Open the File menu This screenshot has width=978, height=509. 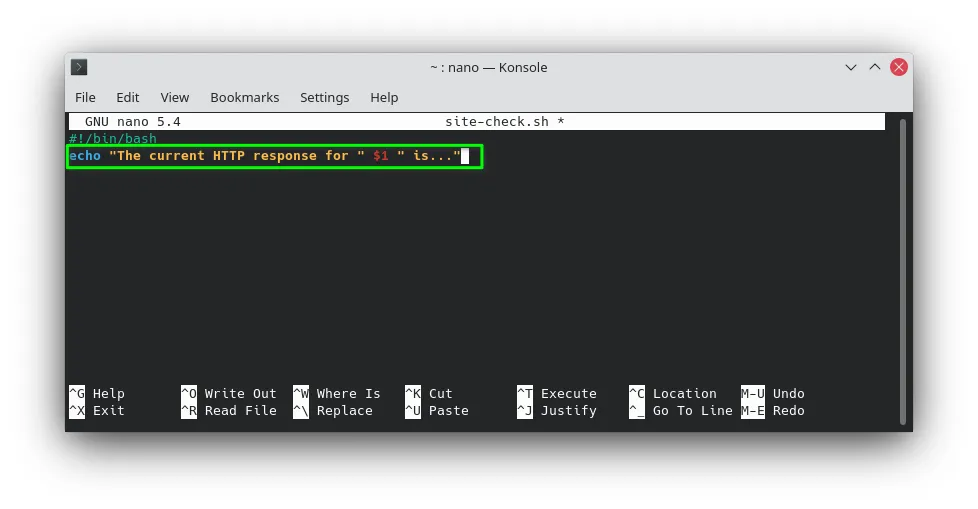[85, 97]
